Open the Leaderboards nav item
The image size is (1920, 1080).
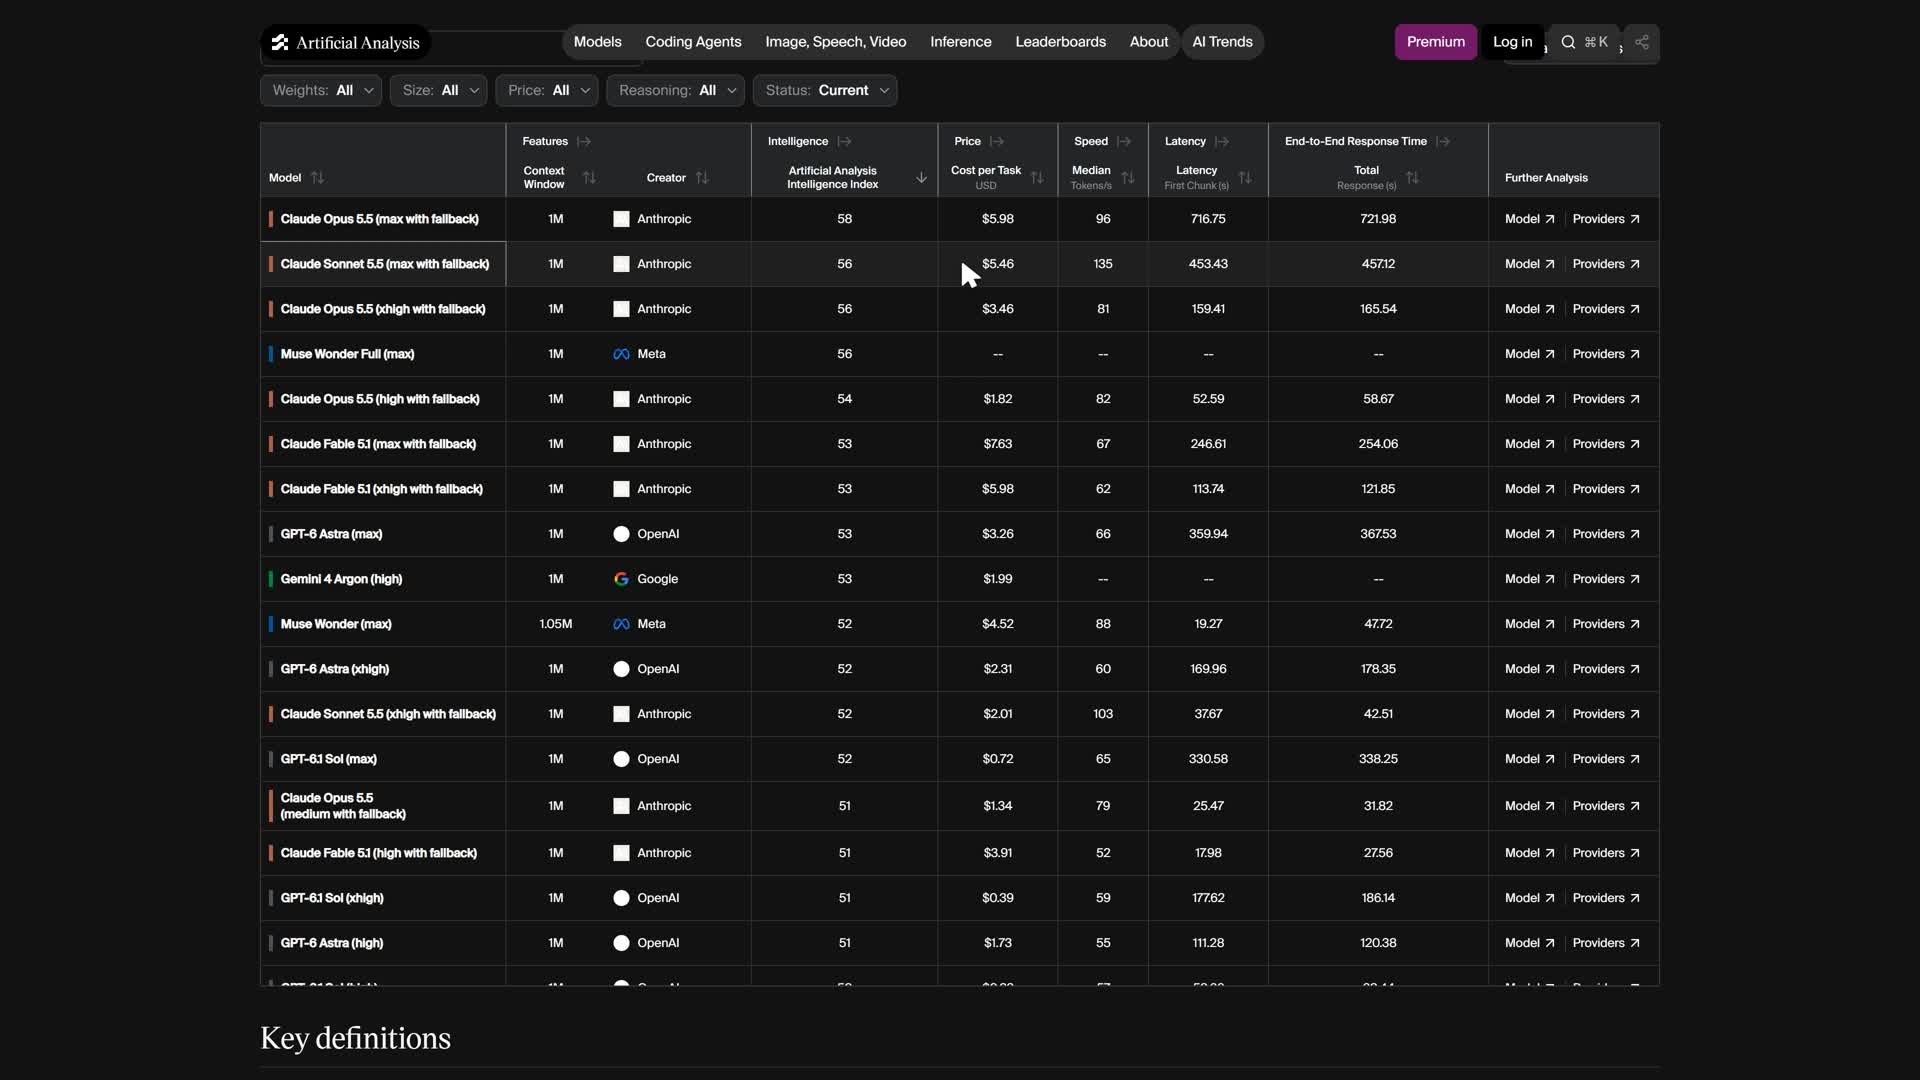(x=1060, y=42)
